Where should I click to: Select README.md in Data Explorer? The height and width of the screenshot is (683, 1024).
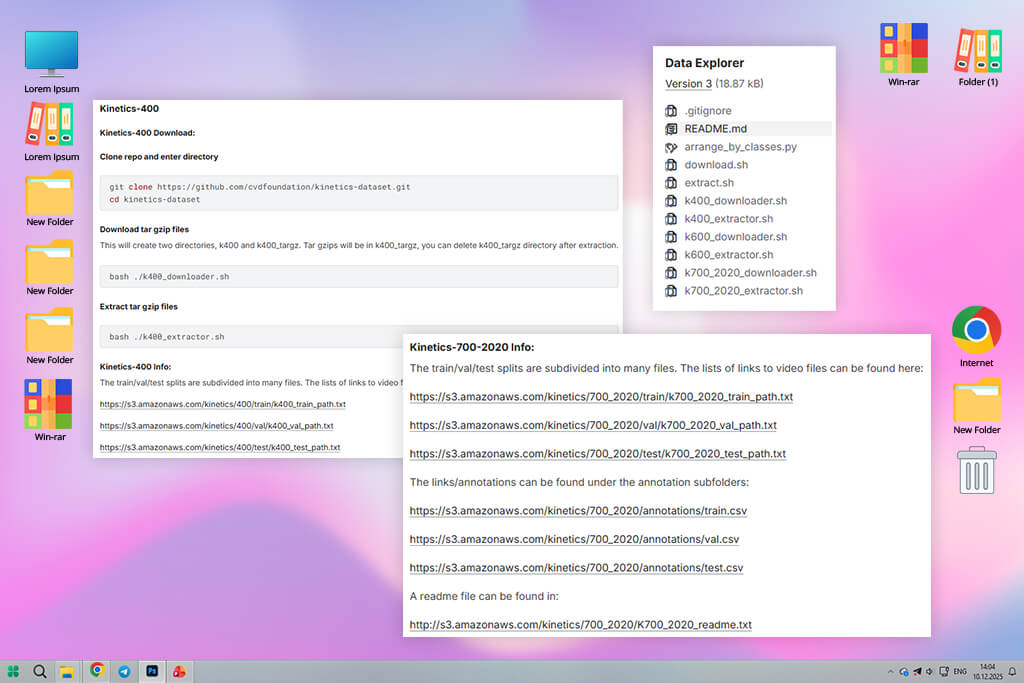[716, 129]
